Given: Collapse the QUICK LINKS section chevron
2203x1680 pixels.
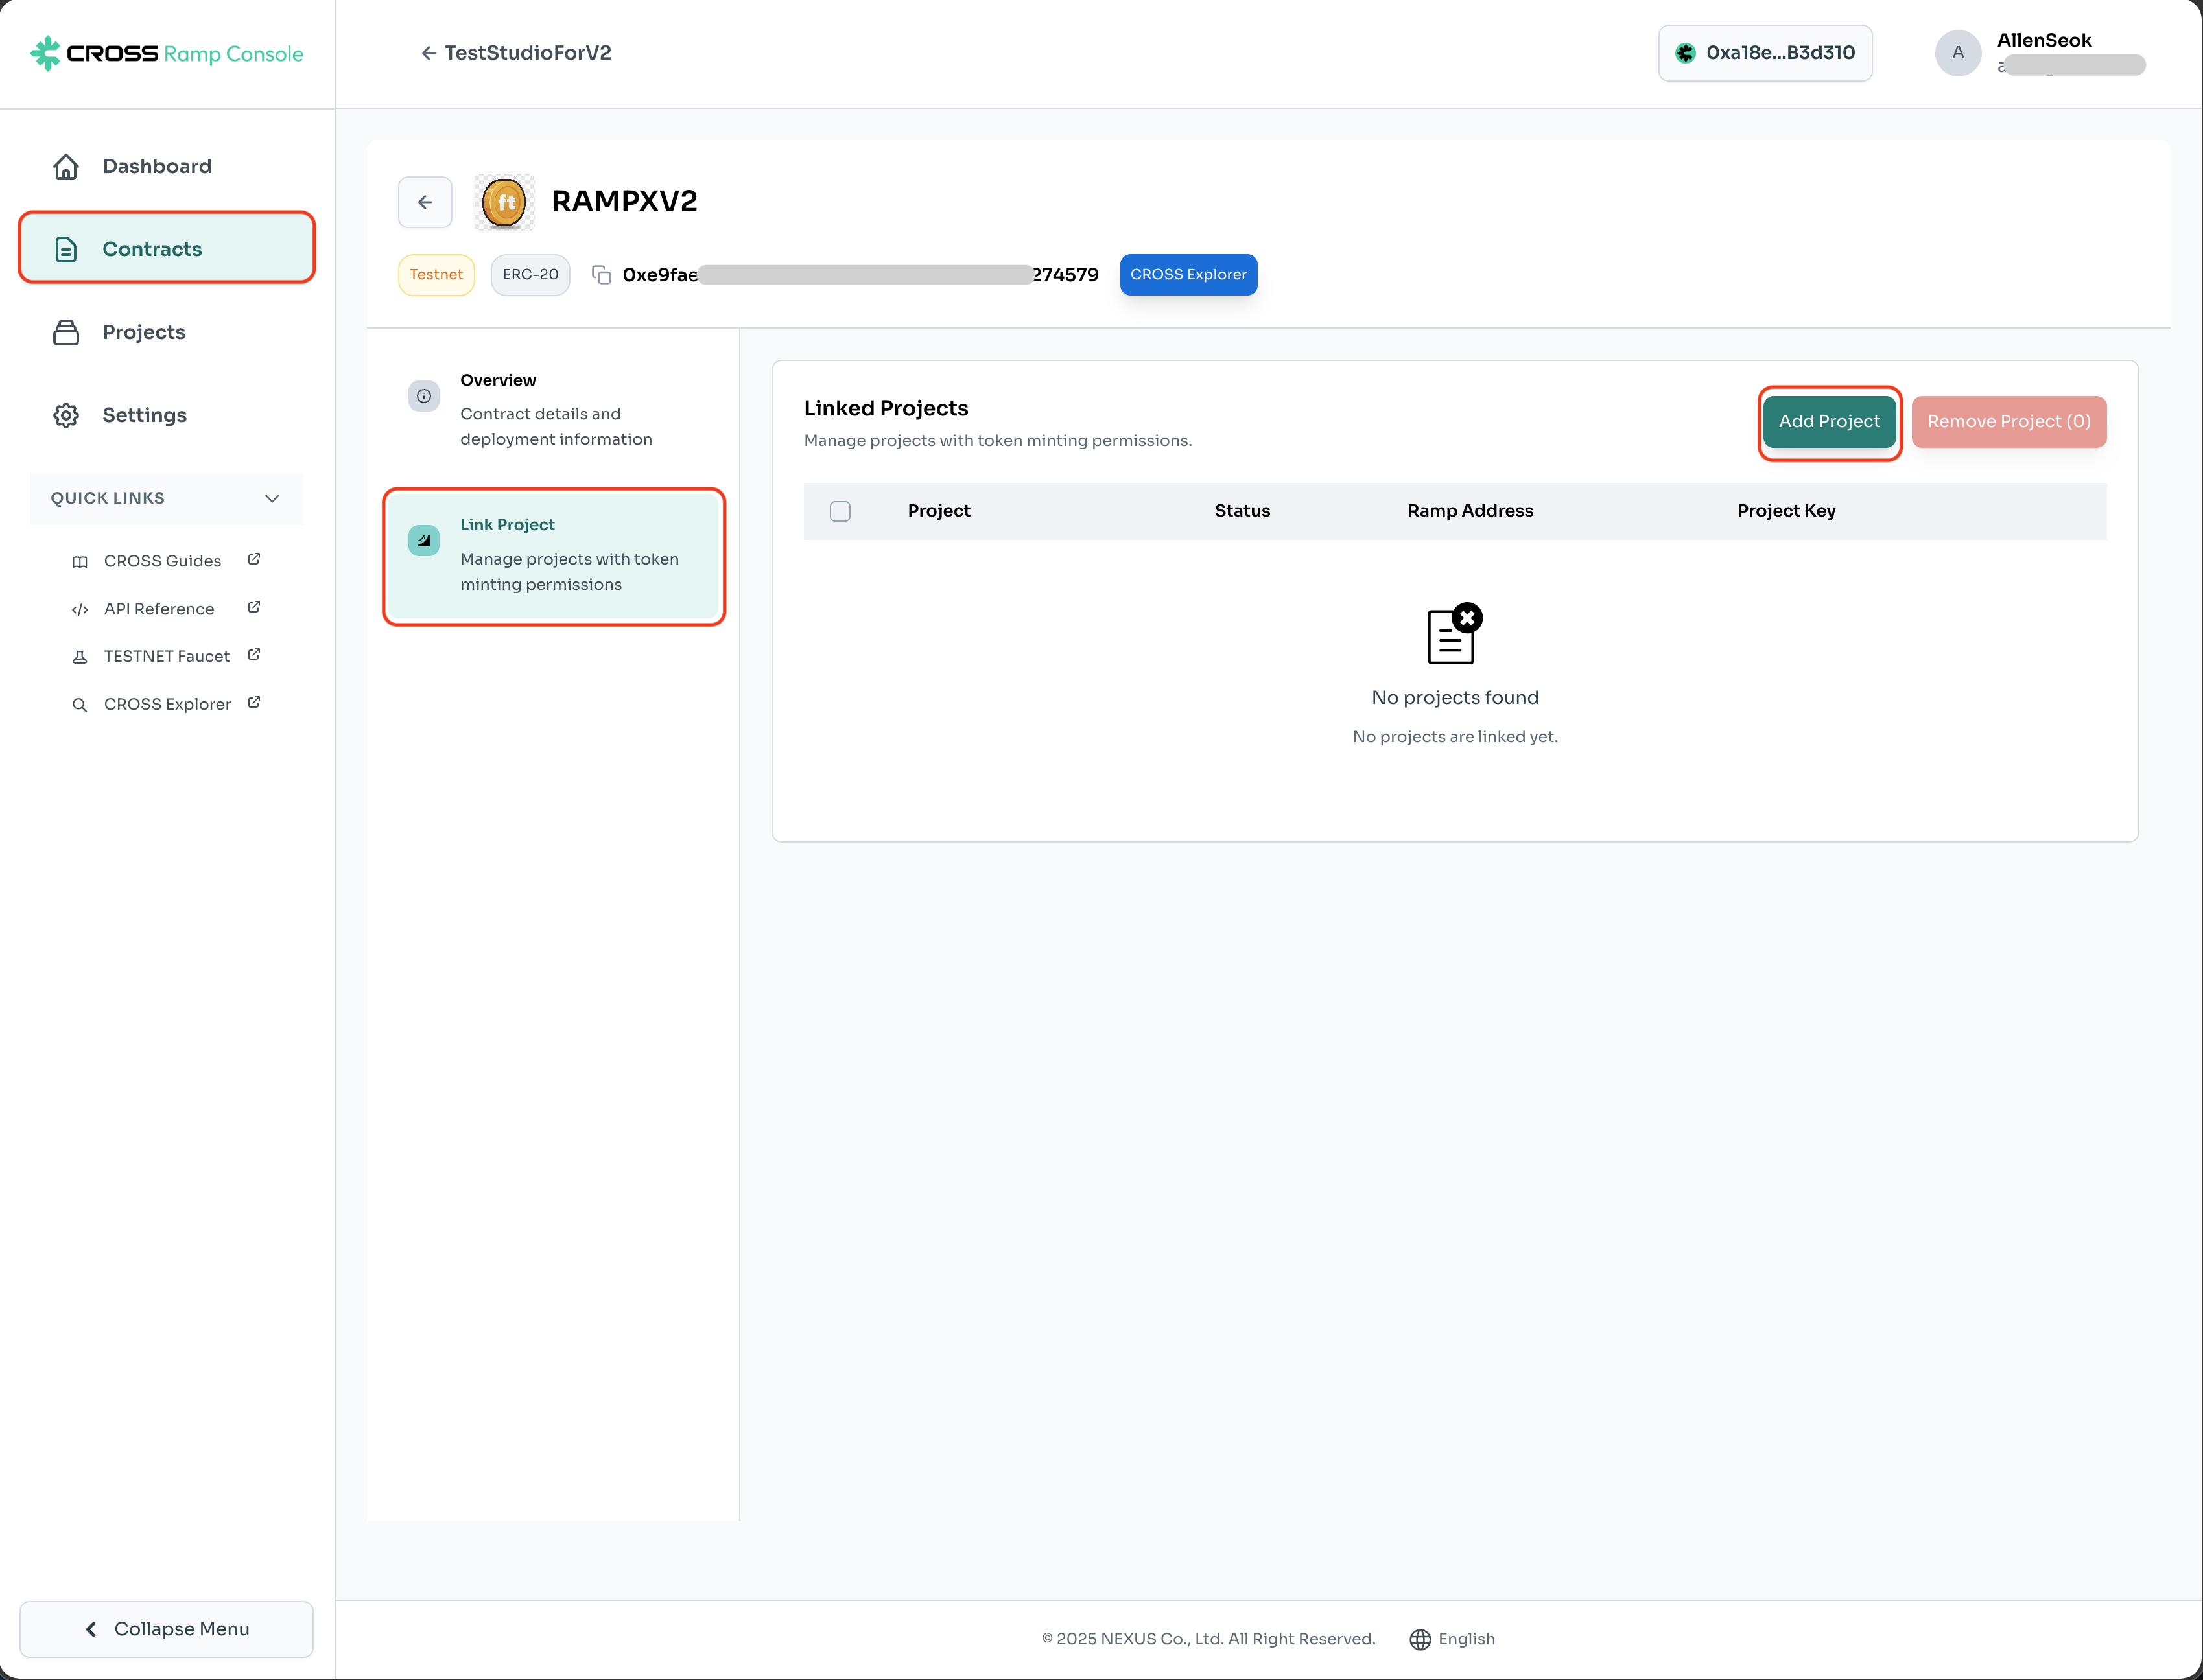Looking at the screenshot, I should click(272, 498).
